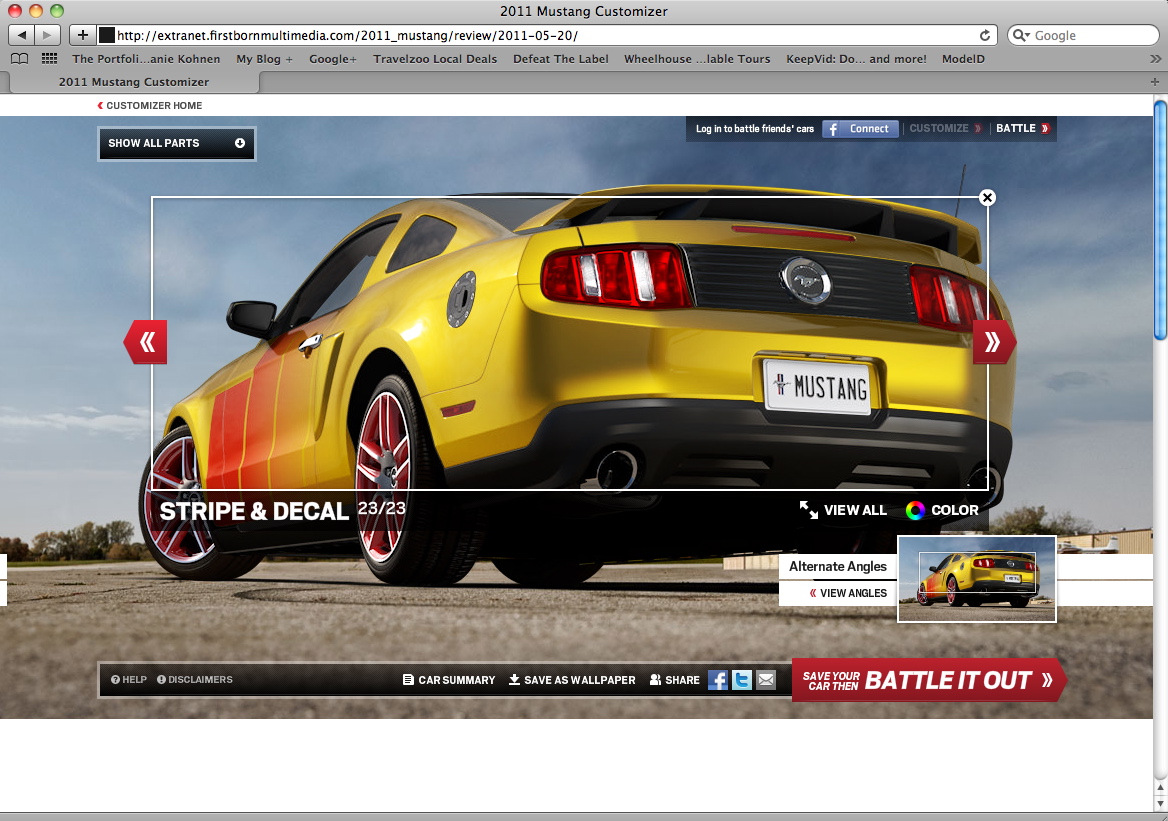This screenshot has width=1168, height=821.
Task: Open the color wheel picker
Action: click(x=915, y=510)
